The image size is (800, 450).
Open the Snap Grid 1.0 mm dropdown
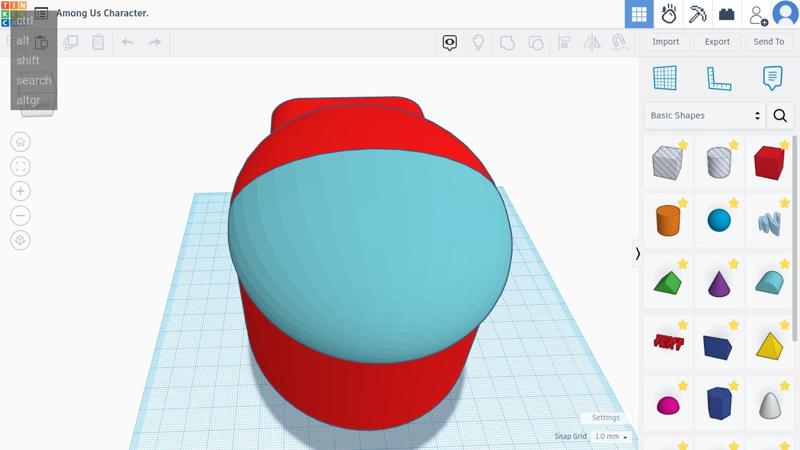(x=611, y=436)
